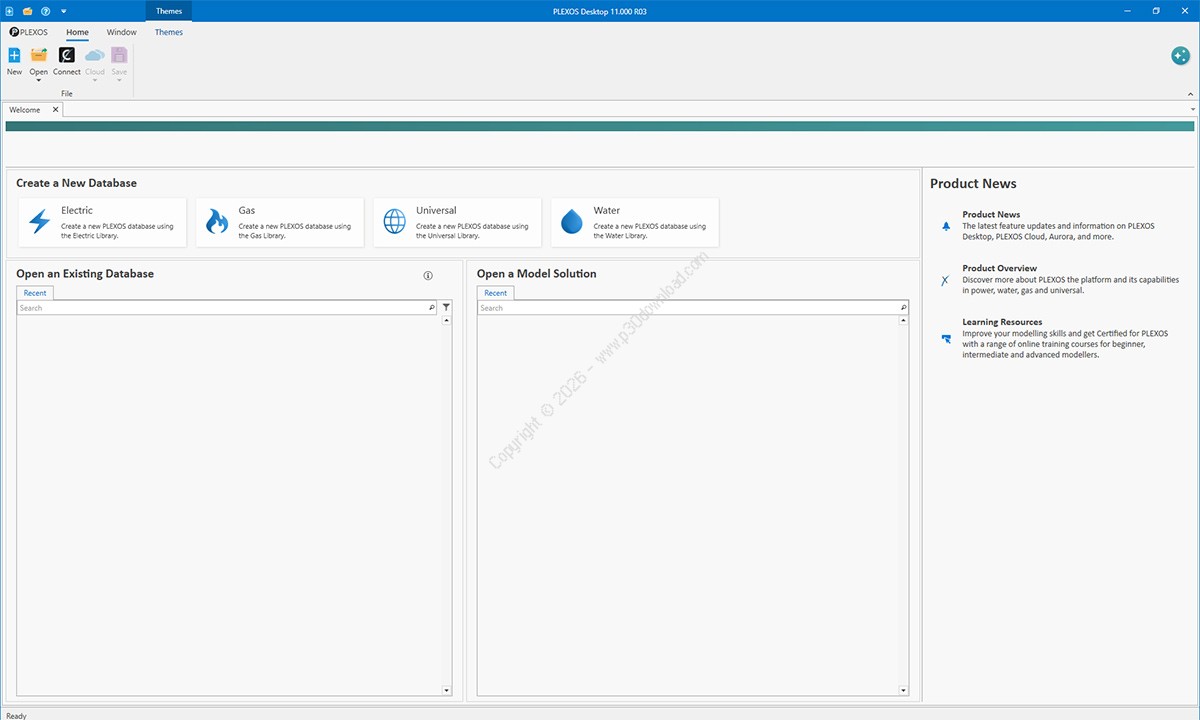Click the Learning Resources icon
Viewport: 1200px width, 720px height.
point(946,339)
